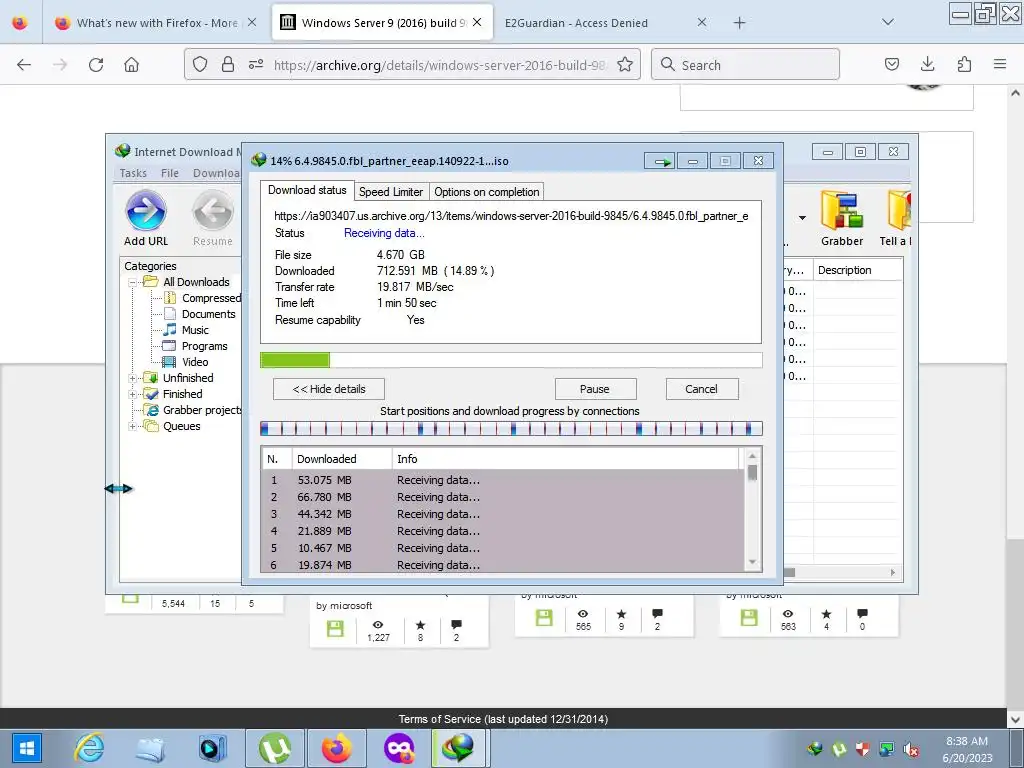
Task: Click the Downloaded column header in connections list
Action: click(x=342, y=459)
